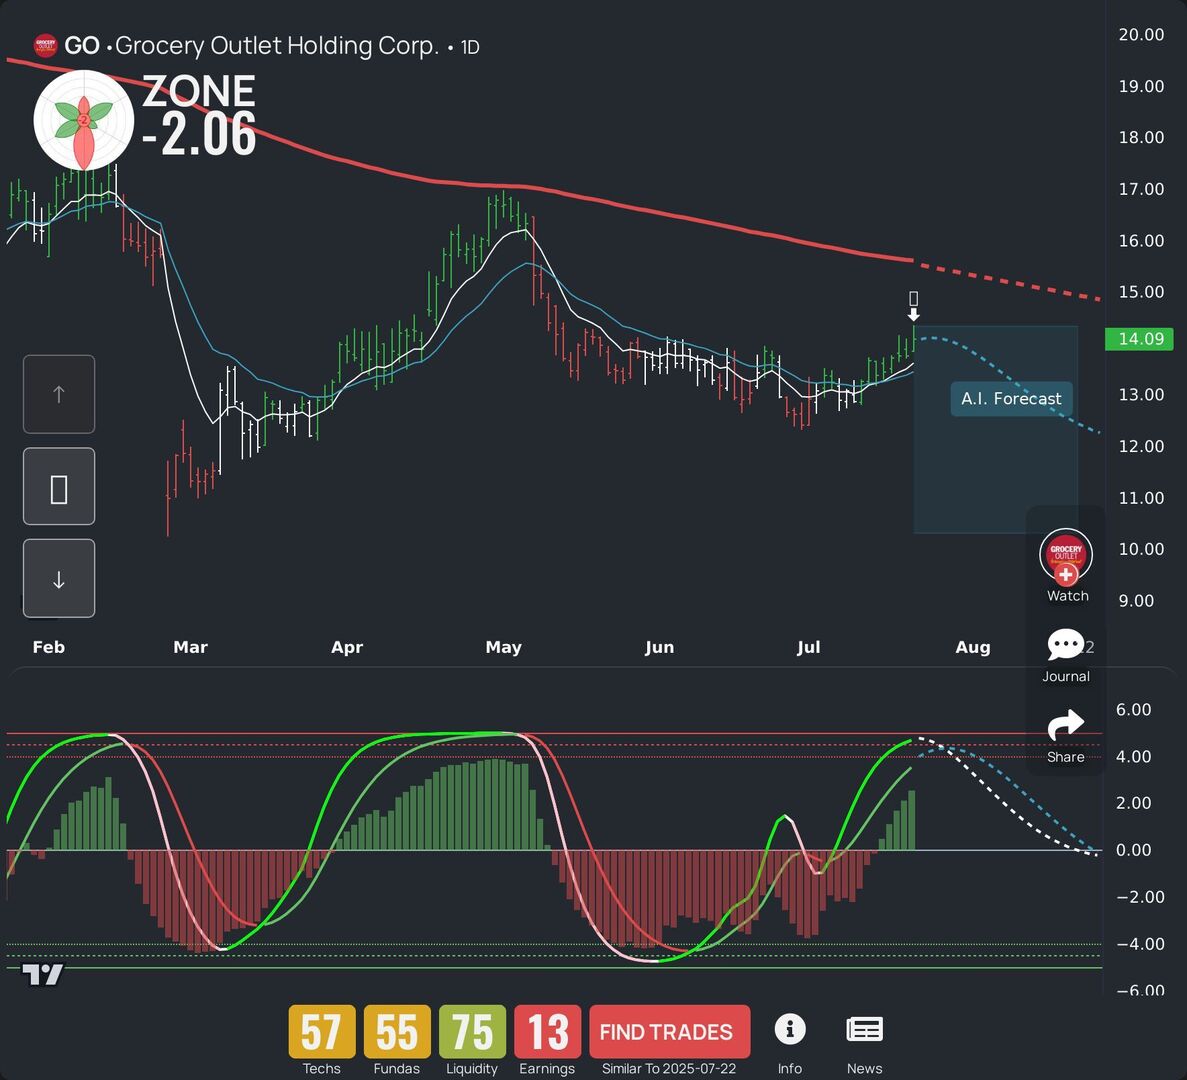The width and height of the screenshot is (1187, 1080).
Task: Click the TradingView logo
Action: click(42, 974)
